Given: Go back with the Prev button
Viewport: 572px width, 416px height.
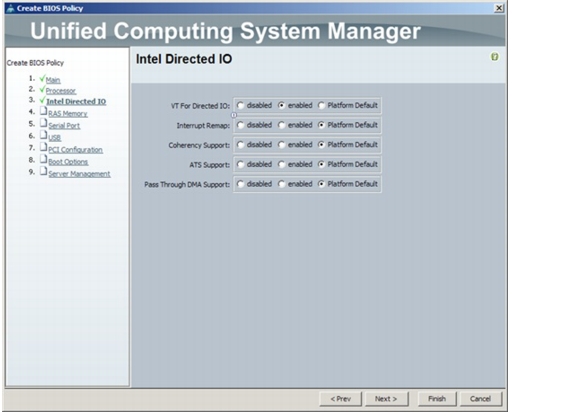Looking at the screenshot, I should 340,399.
